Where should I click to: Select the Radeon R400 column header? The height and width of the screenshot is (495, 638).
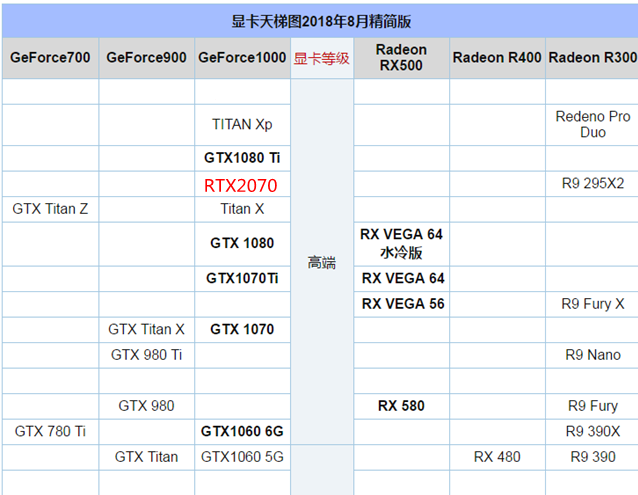click(497, 58)
